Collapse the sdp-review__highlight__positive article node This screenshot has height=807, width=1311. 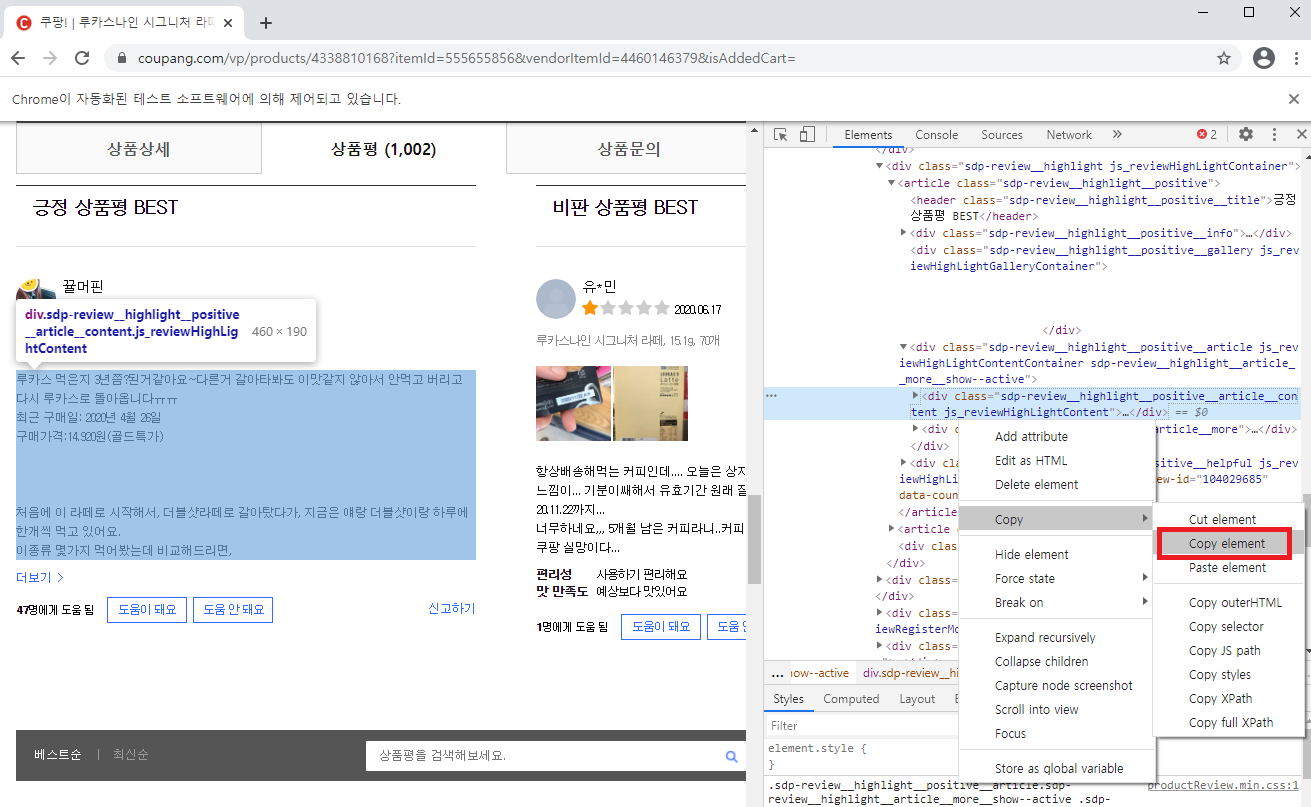[892, 183]
